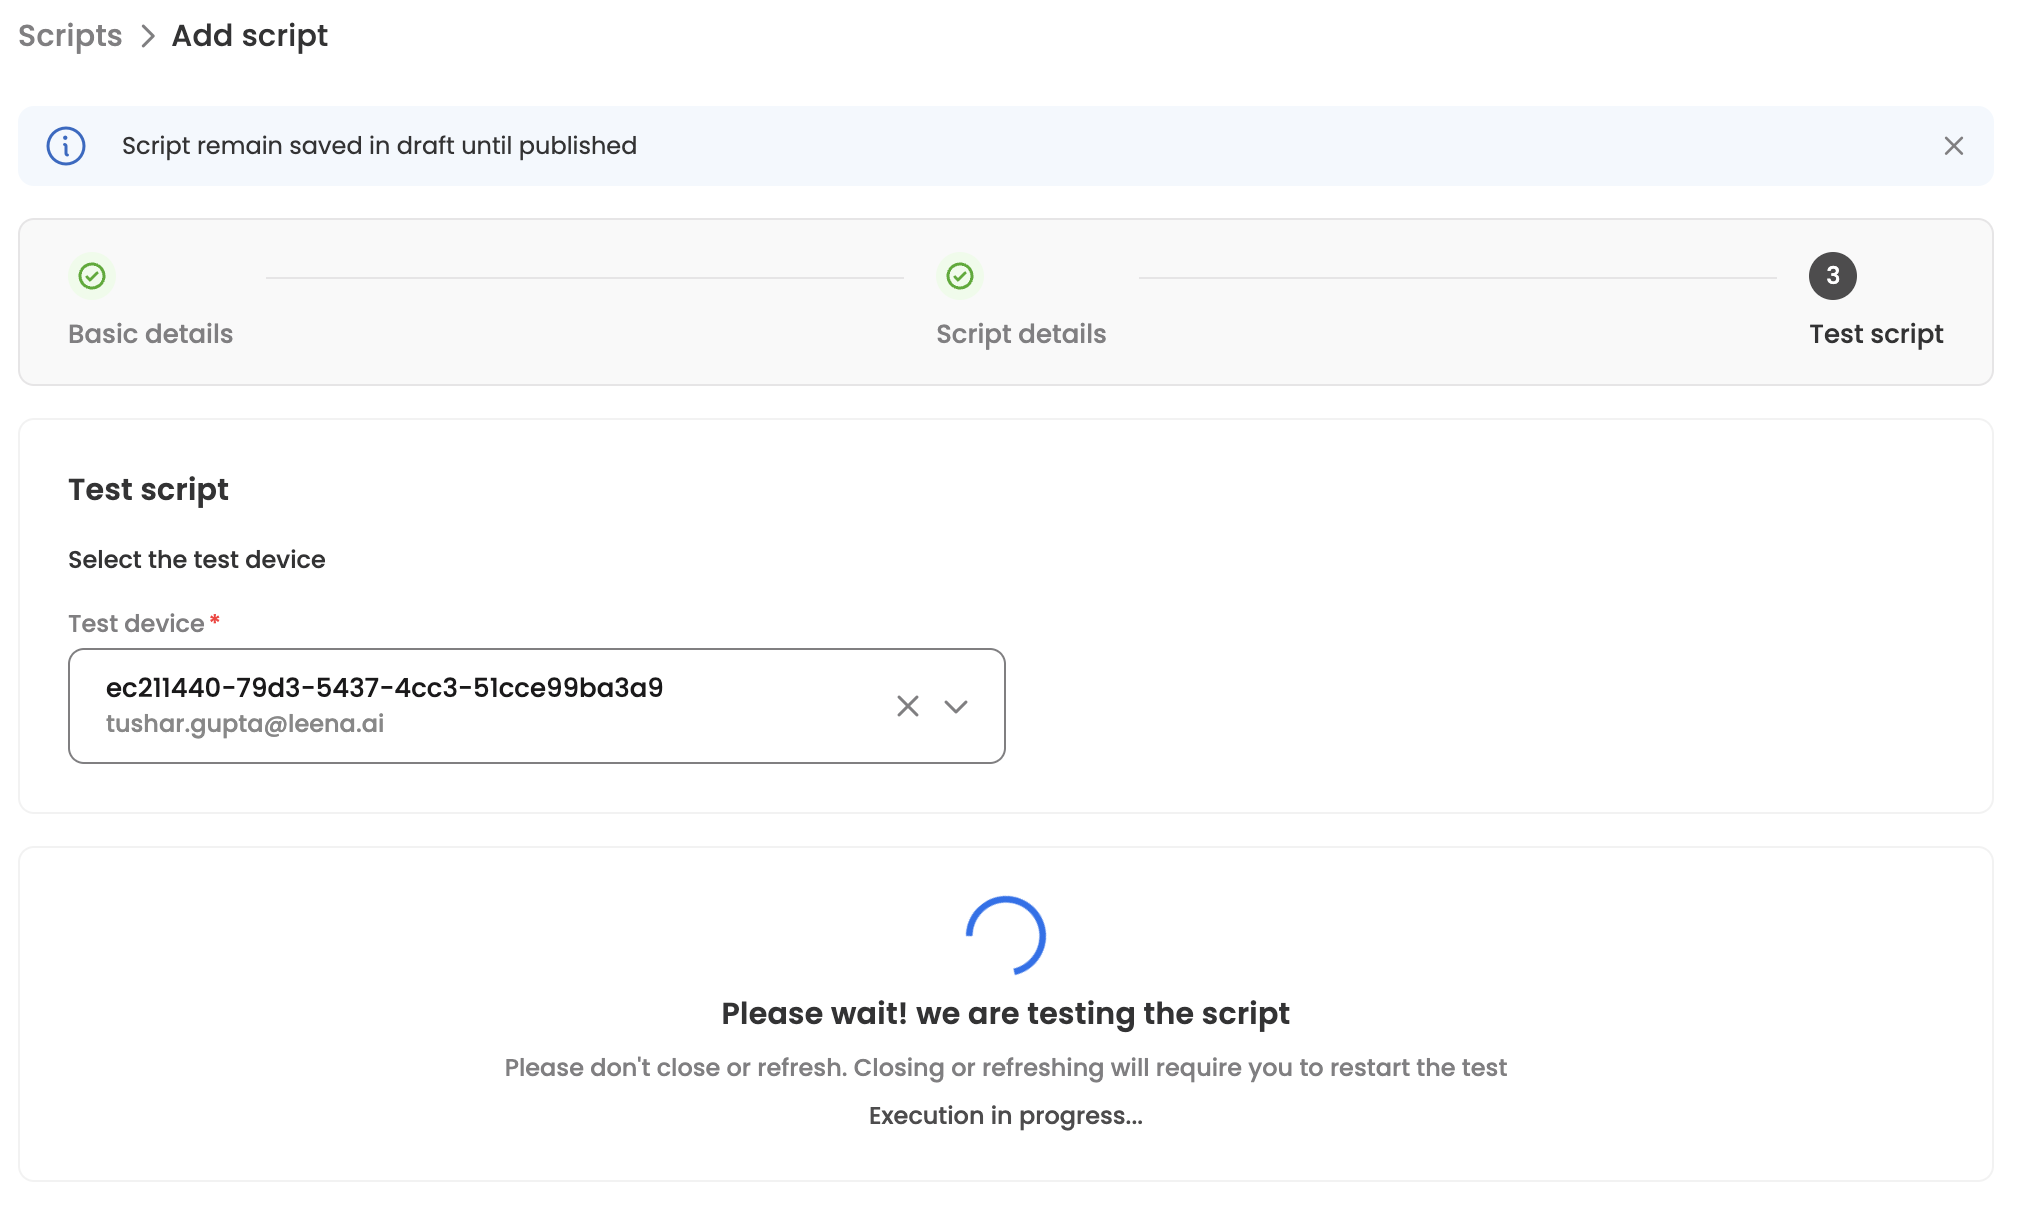
Task: Select the Script details step label
Action: tap(1021, 334)
